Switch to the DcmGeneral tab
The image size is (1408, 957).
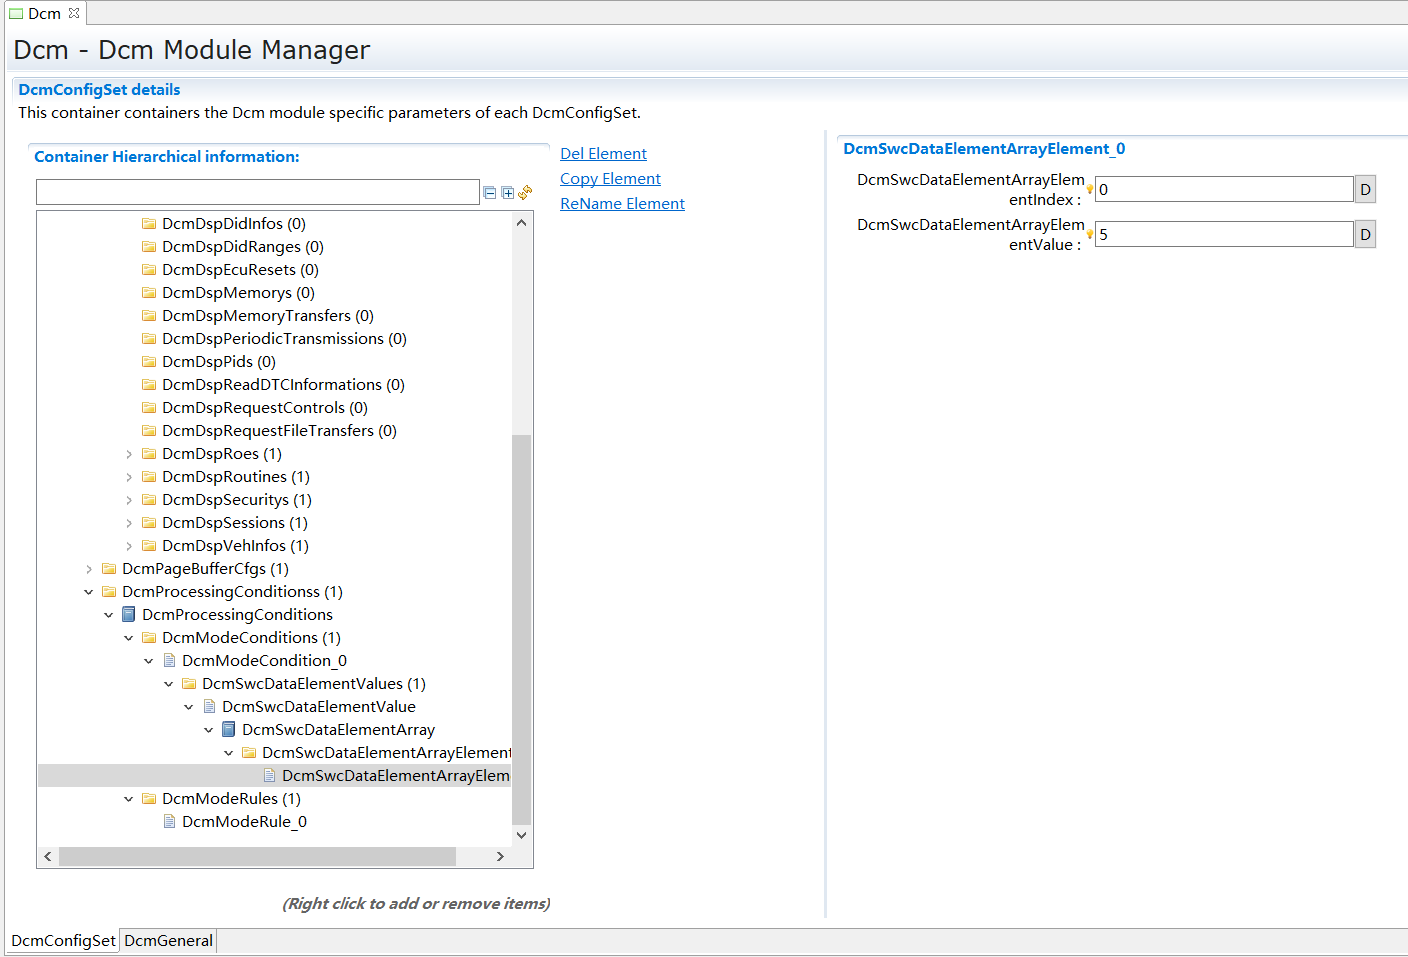168,941
